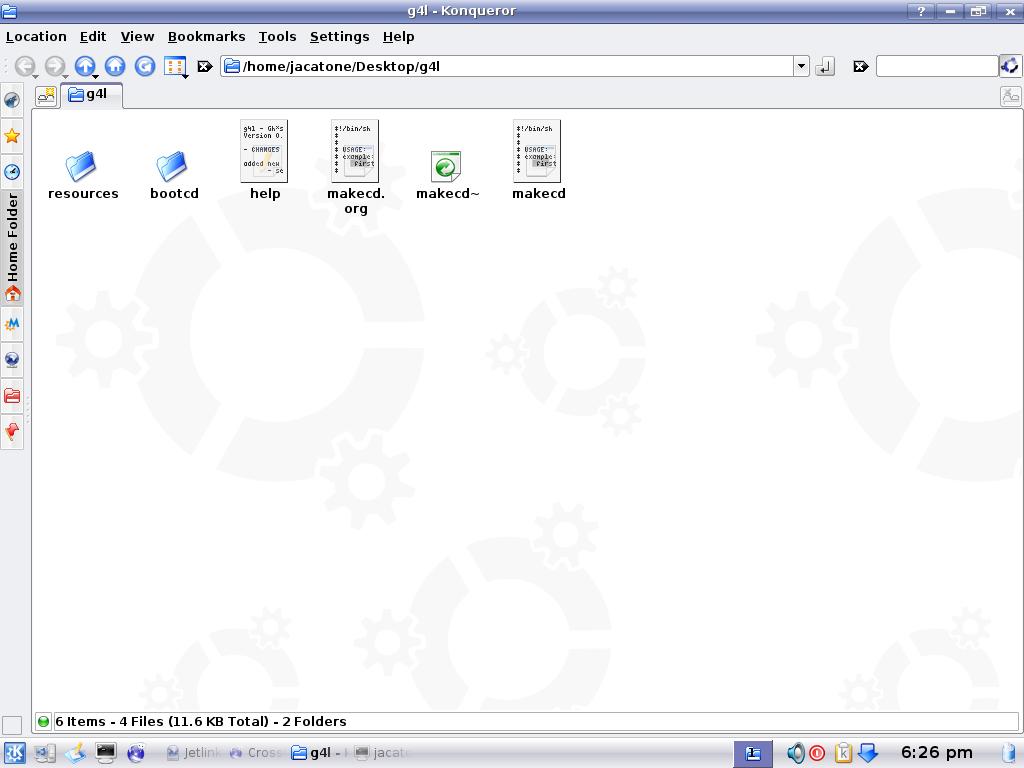Viewport: 1024px width, 768px height.
Task: Reload the current folder view
Action: click(x=145, y=66)
